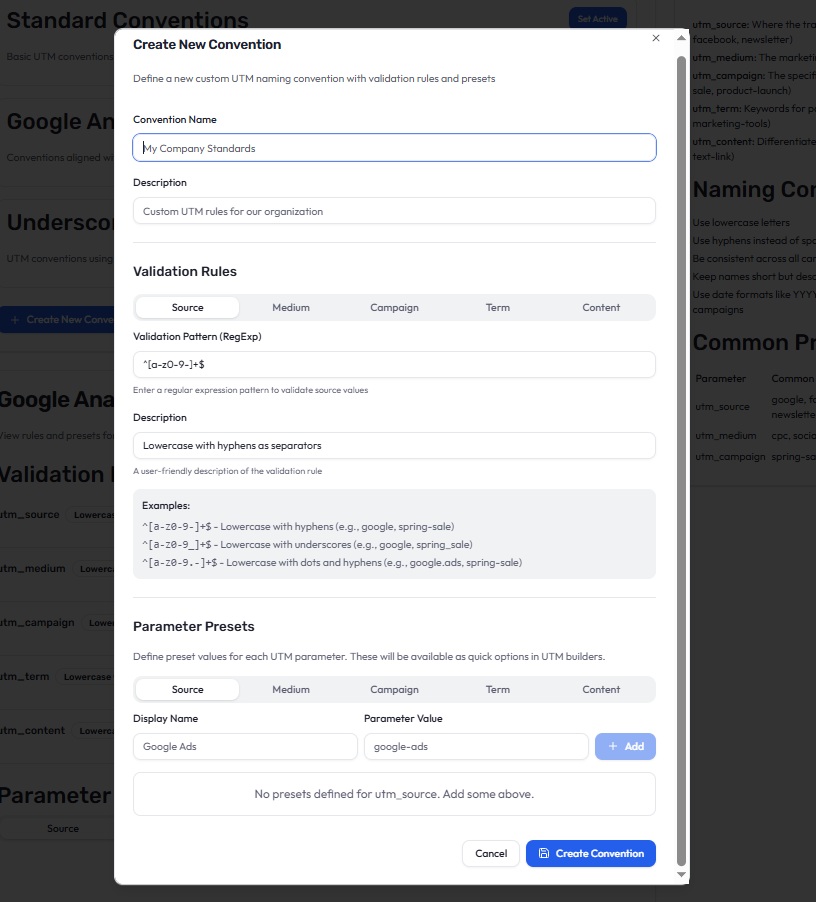Close the Create New Convention dialog
This screenshot has height=902, width=816.
pyautogui.click(x=656, y=38)
